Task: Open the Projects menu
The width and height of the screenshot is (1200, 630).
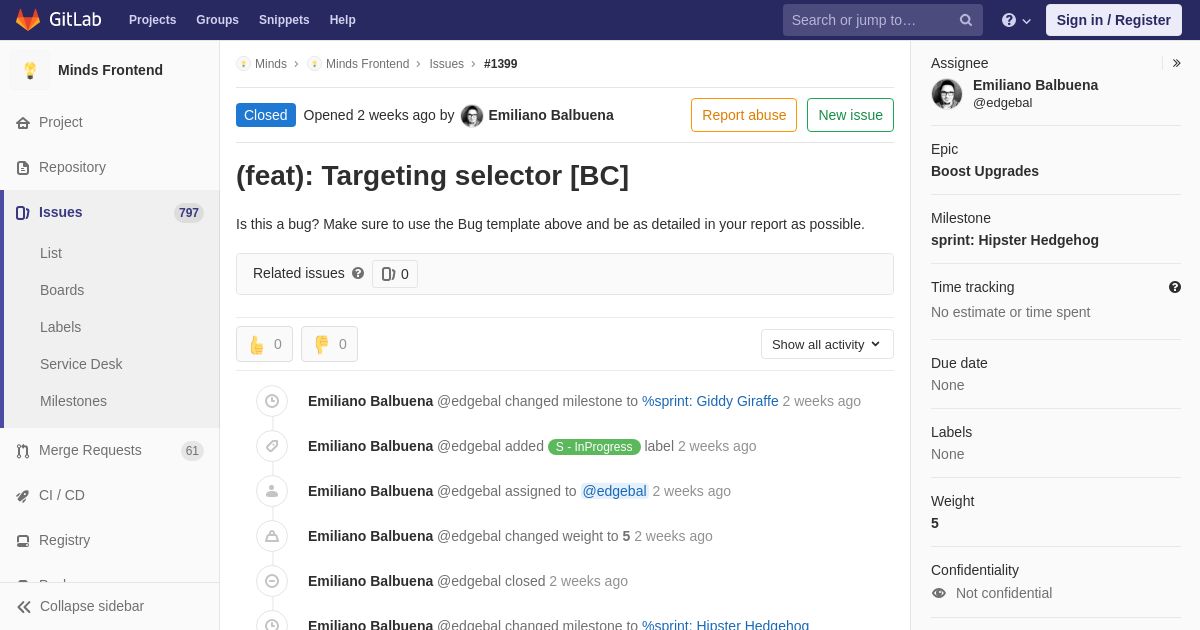Action: pyautogui.click(x=152, y=20)
